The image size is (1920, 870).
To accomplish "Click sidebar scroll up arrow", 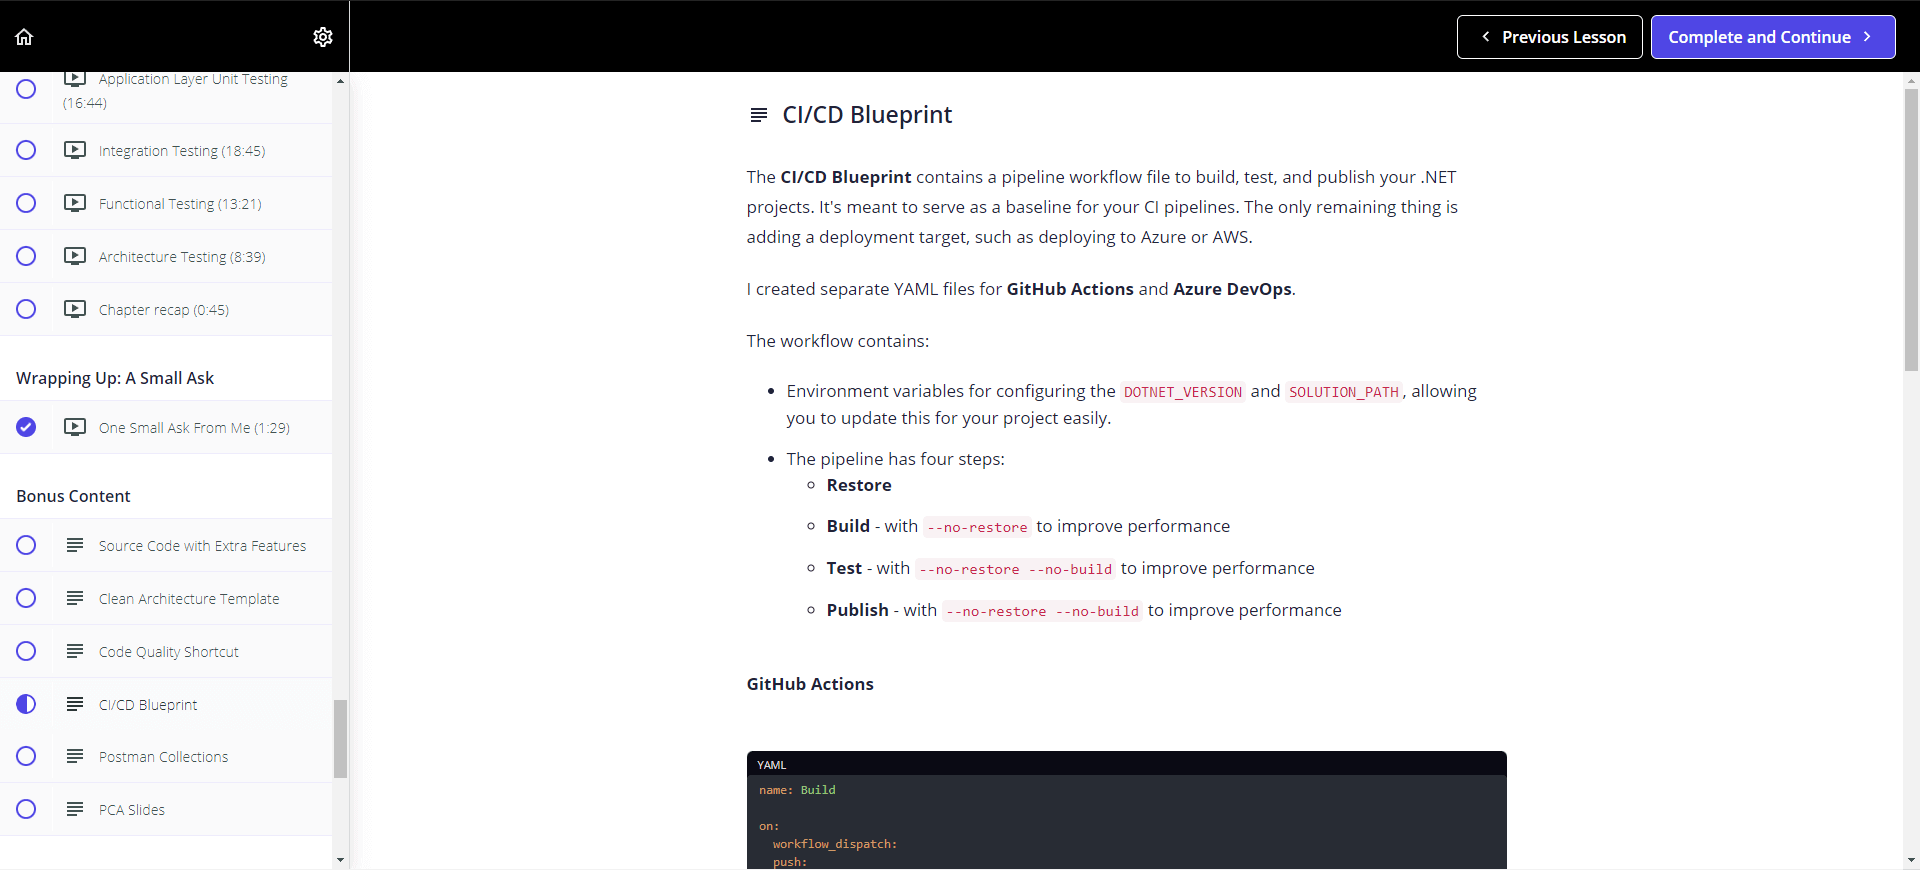I will tap(340, 81).
